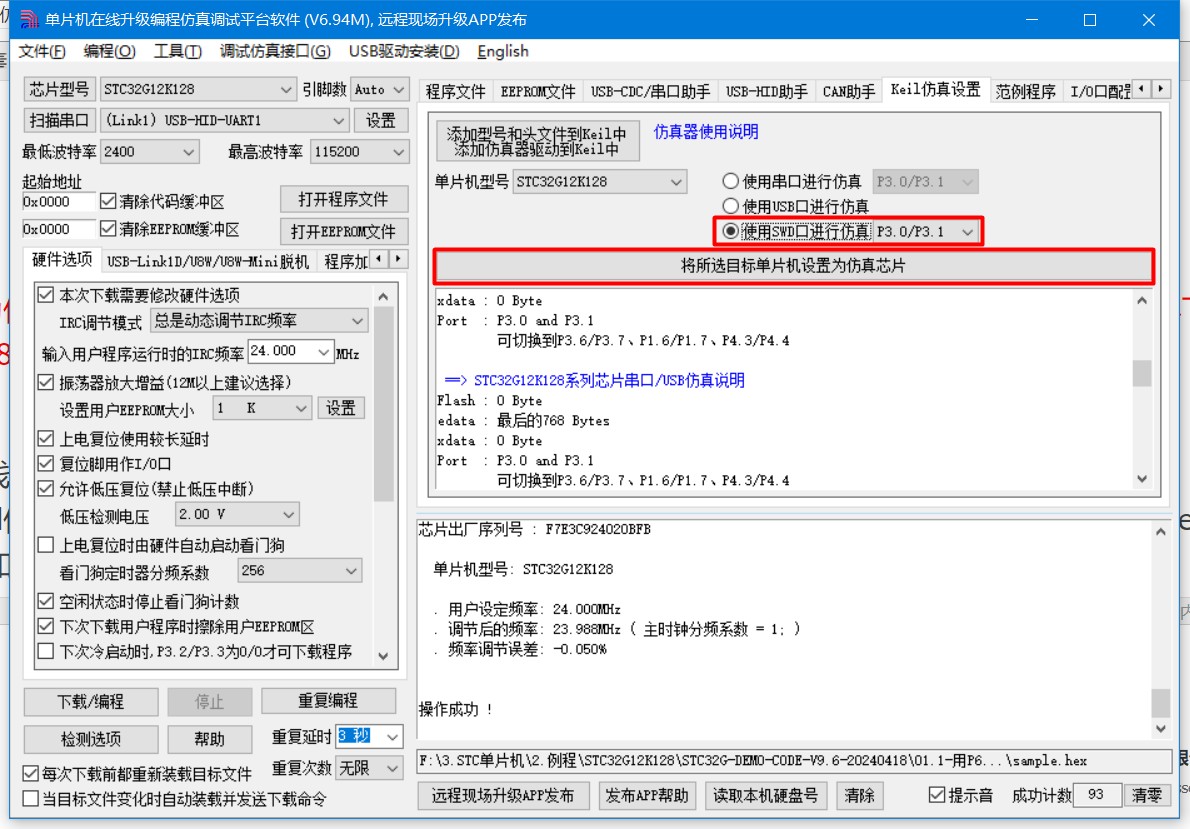Image resolution: width=1190 pixels, height=829 pixels.
Task: Open the IRC调节模式 dropdown
Action: pyautogui.click(x=260, y=320)
